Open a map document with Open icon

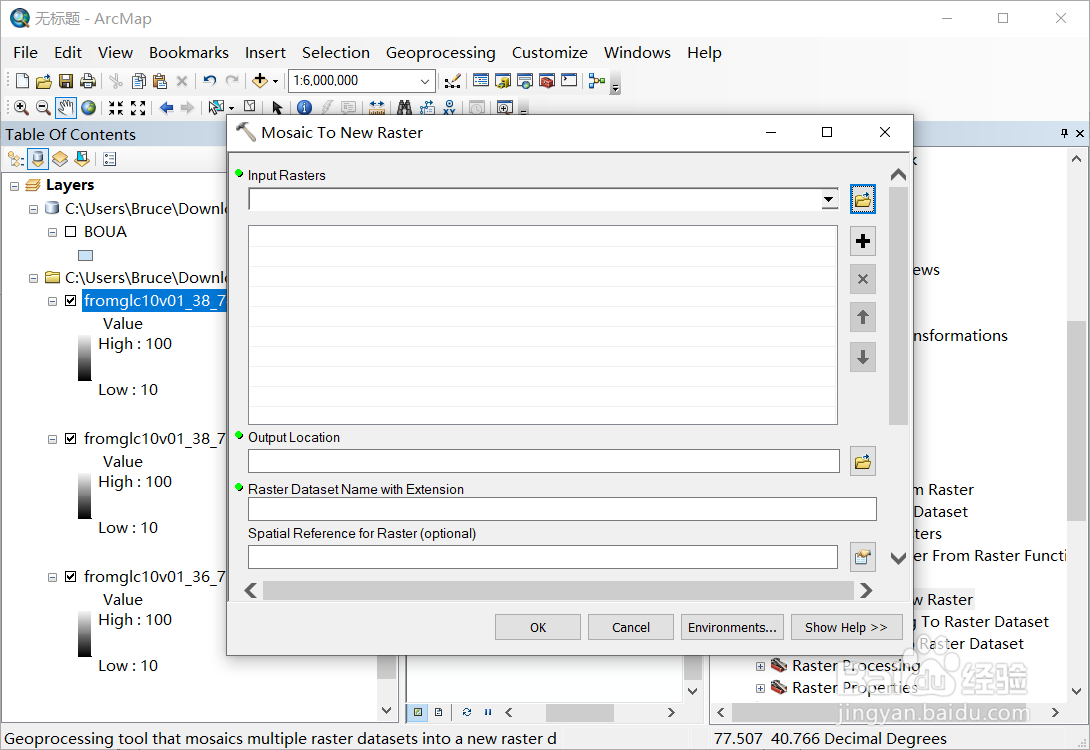coord(44,81)
